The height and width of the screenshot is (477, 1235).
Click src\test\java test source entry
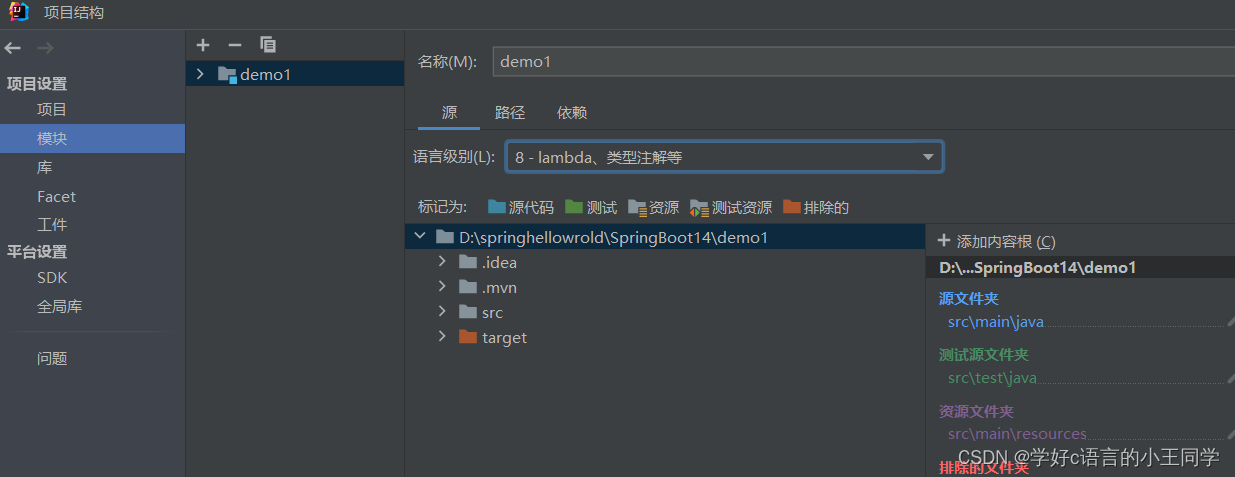click(992, 378)
